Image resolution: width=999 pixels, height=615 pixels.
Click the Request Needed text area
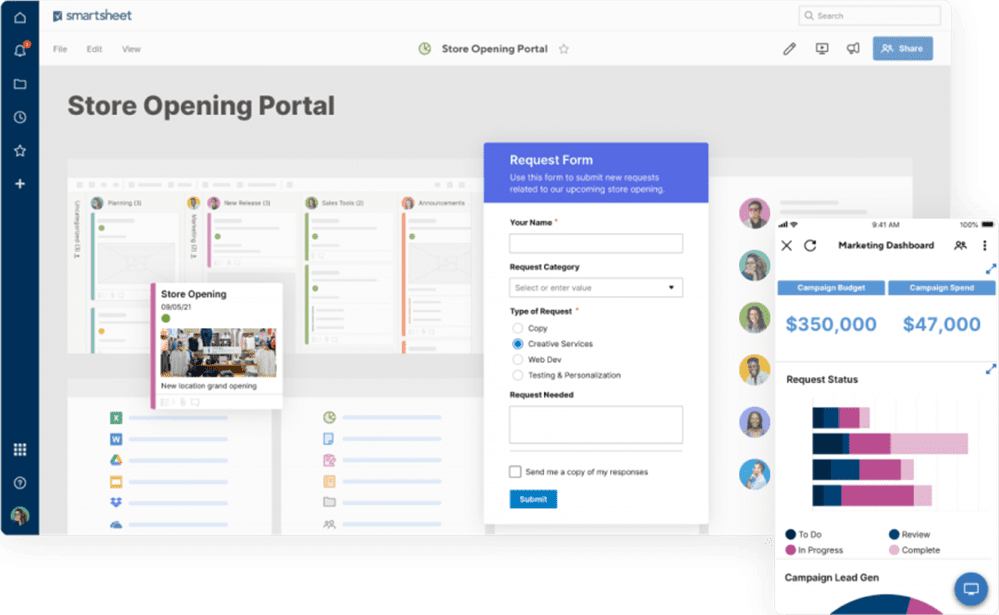[596, 424]
